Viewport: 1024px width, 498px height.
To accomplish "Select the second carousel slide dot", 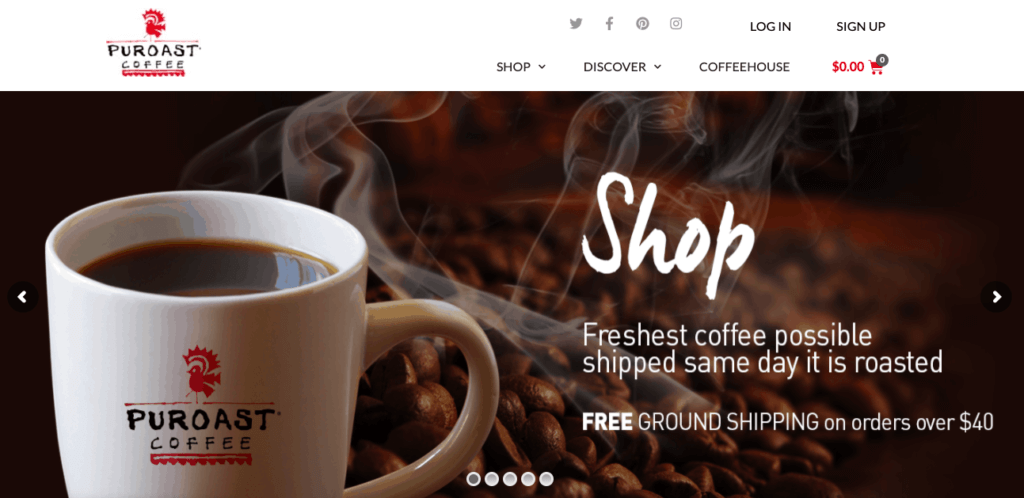I will coord(492,479).
